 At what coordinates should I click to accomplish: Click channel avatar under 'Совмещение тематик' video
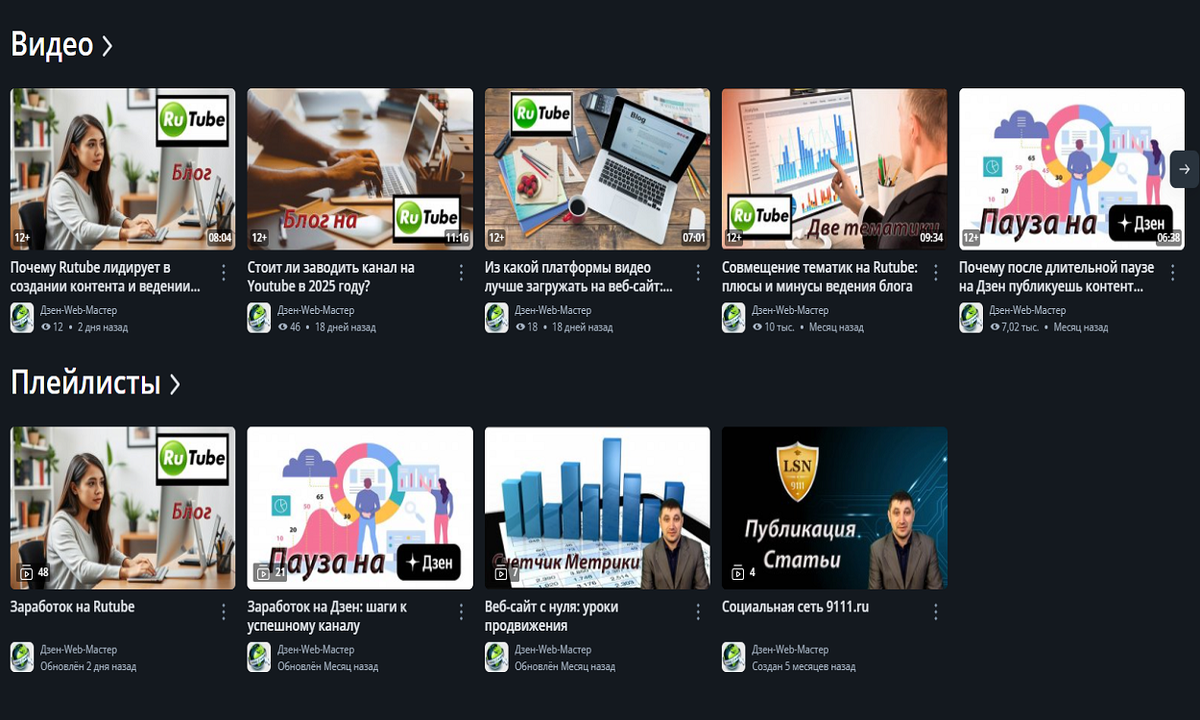click(x=733, y=318)
